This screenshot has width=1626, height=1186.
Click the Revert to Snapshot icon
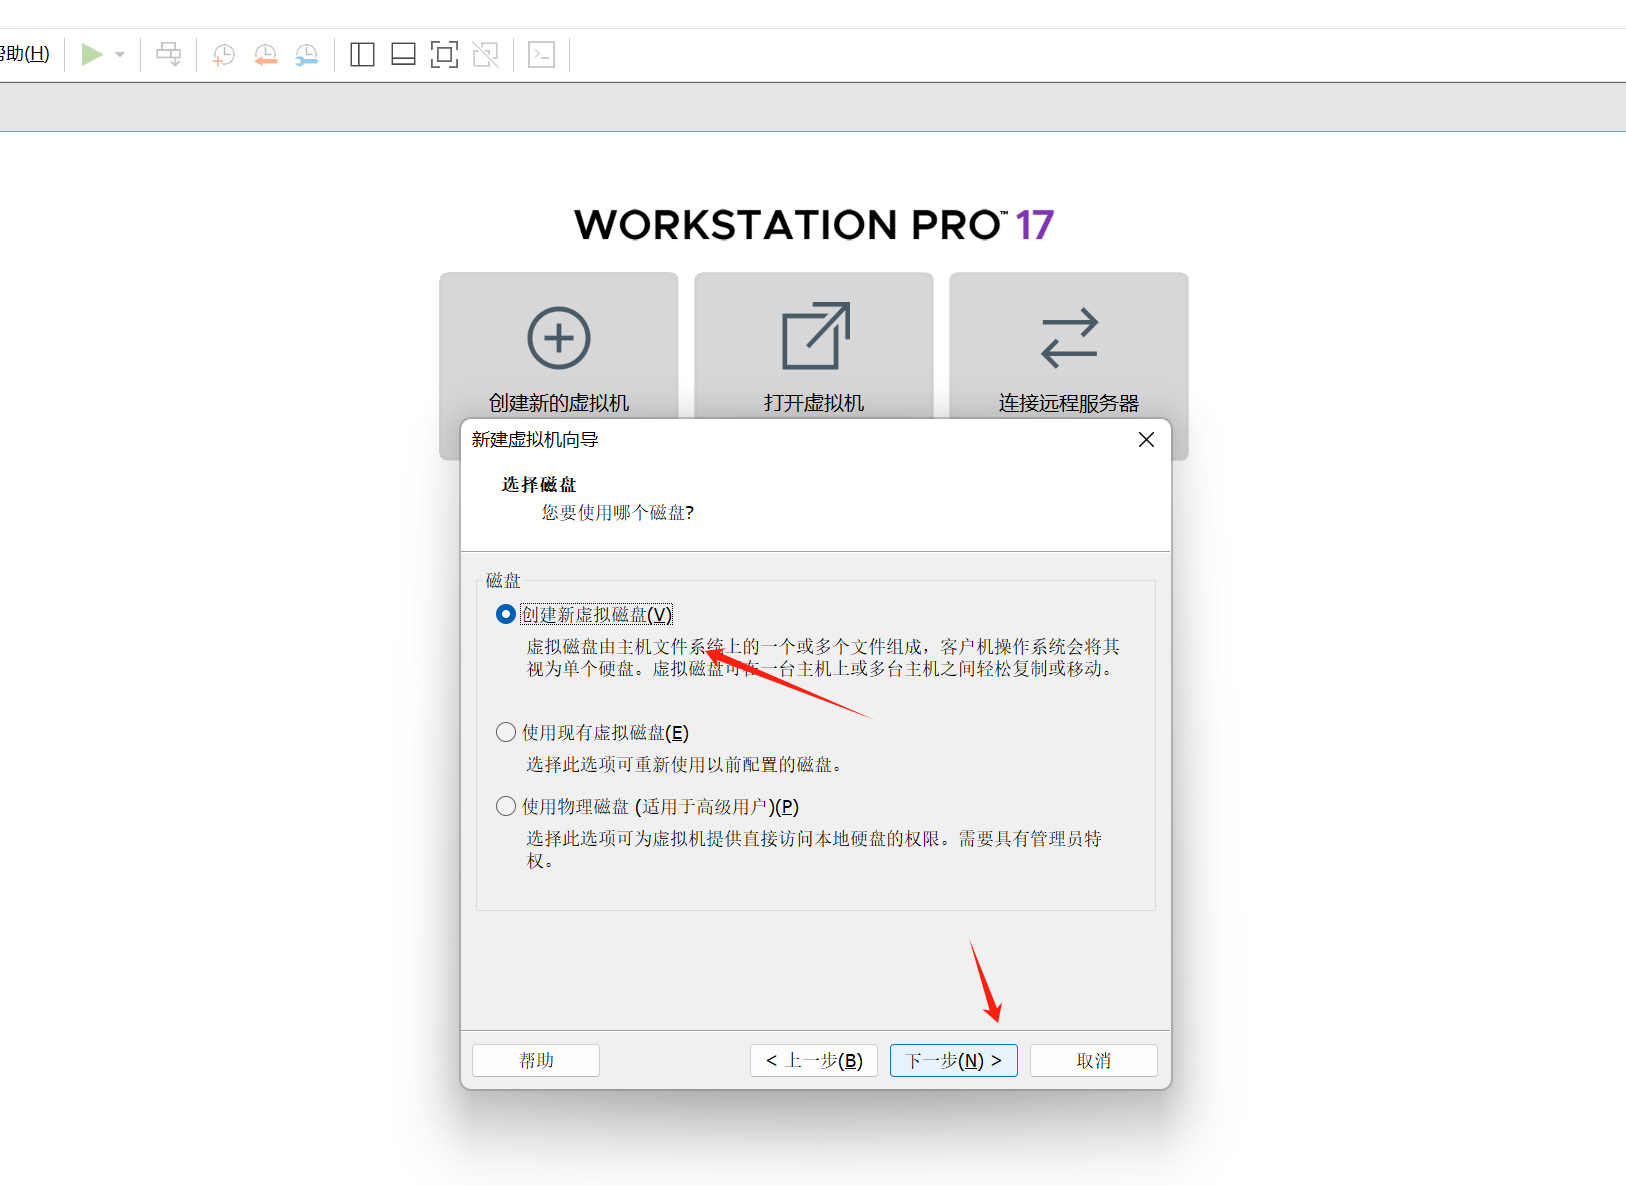265,55
